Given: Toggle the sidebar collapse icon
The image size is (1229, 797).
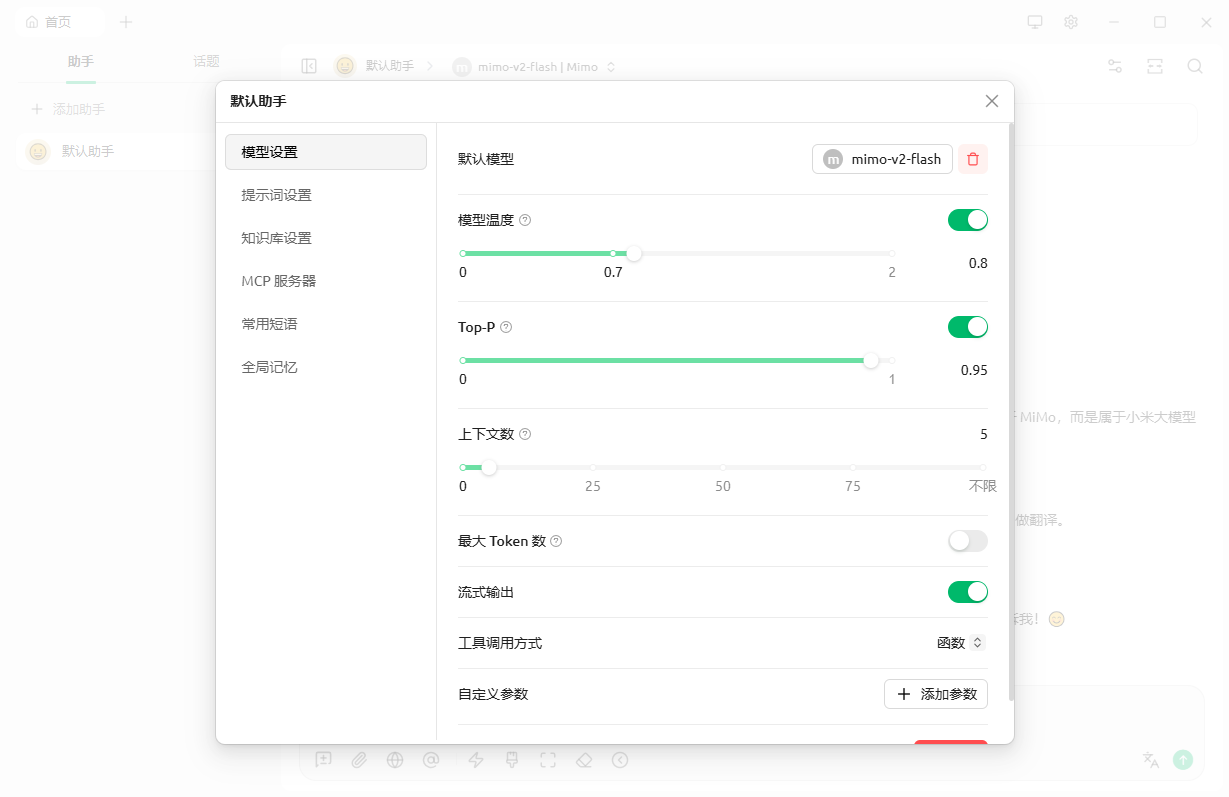Looking at the screenshot, I should [x=309, y=66].
